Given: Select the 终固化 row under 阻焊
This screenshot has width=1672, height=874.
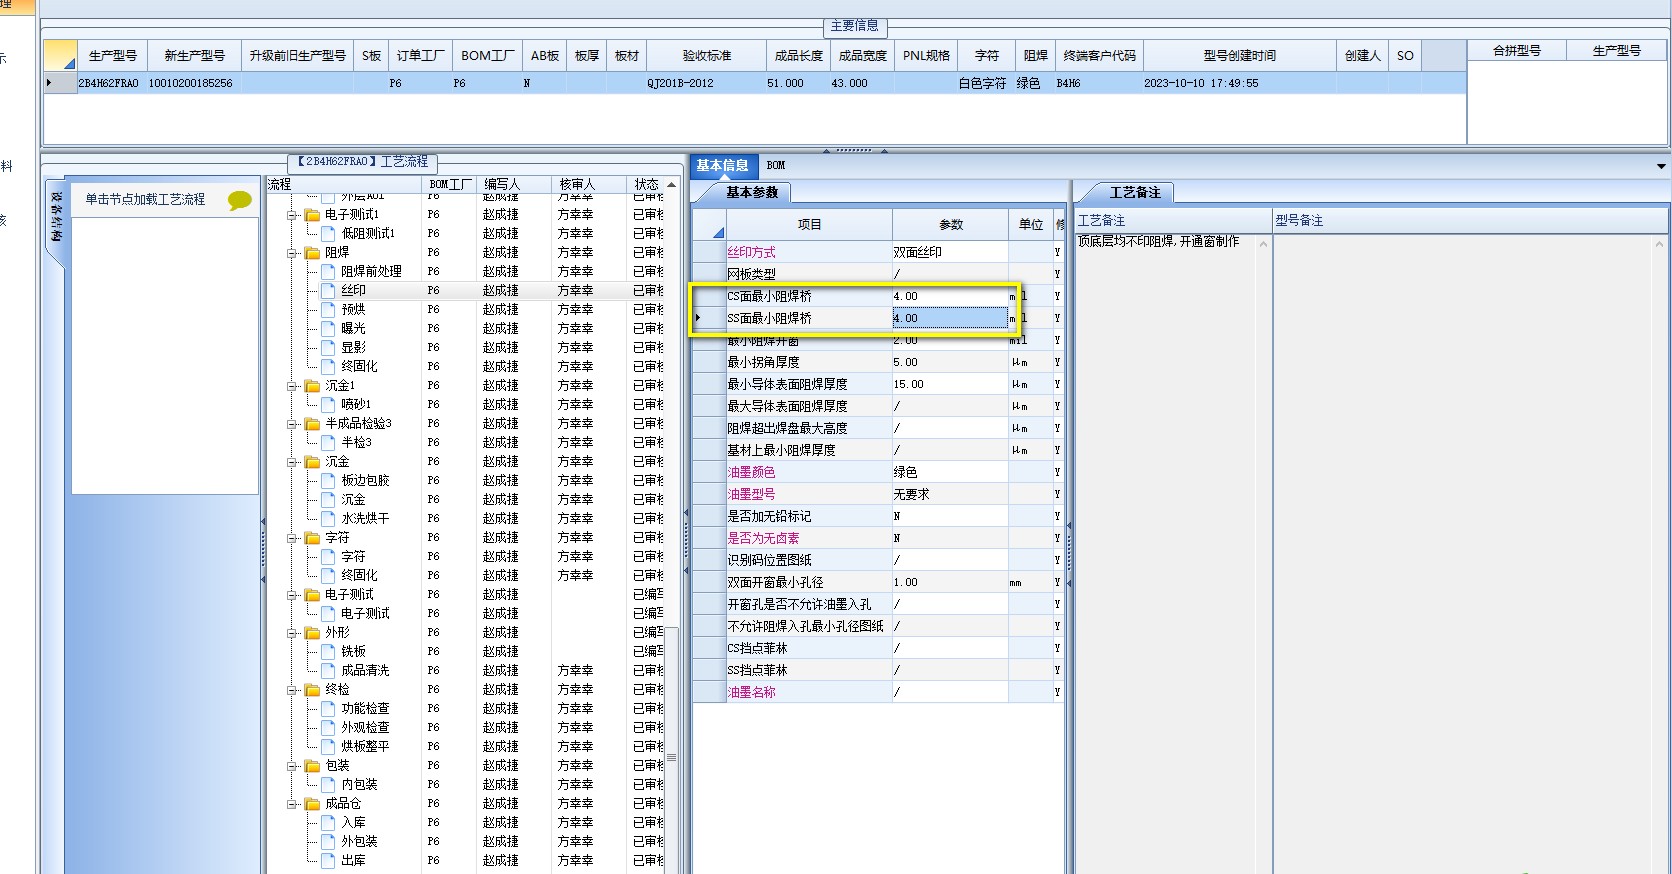Looking at the screenshot, I should (360, 366).
